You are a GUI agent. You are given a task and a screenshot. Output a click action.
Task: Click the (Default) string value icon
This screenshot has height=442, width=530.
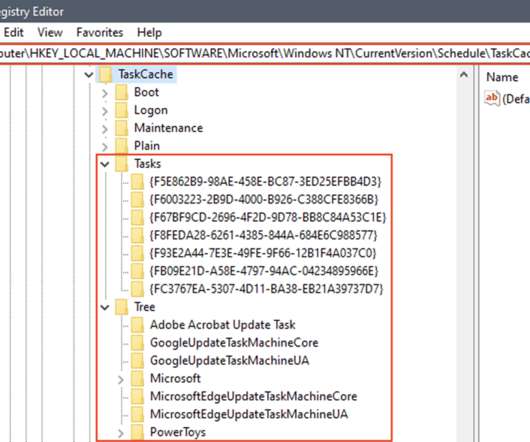pyautogui.click(x=492, y=98)
